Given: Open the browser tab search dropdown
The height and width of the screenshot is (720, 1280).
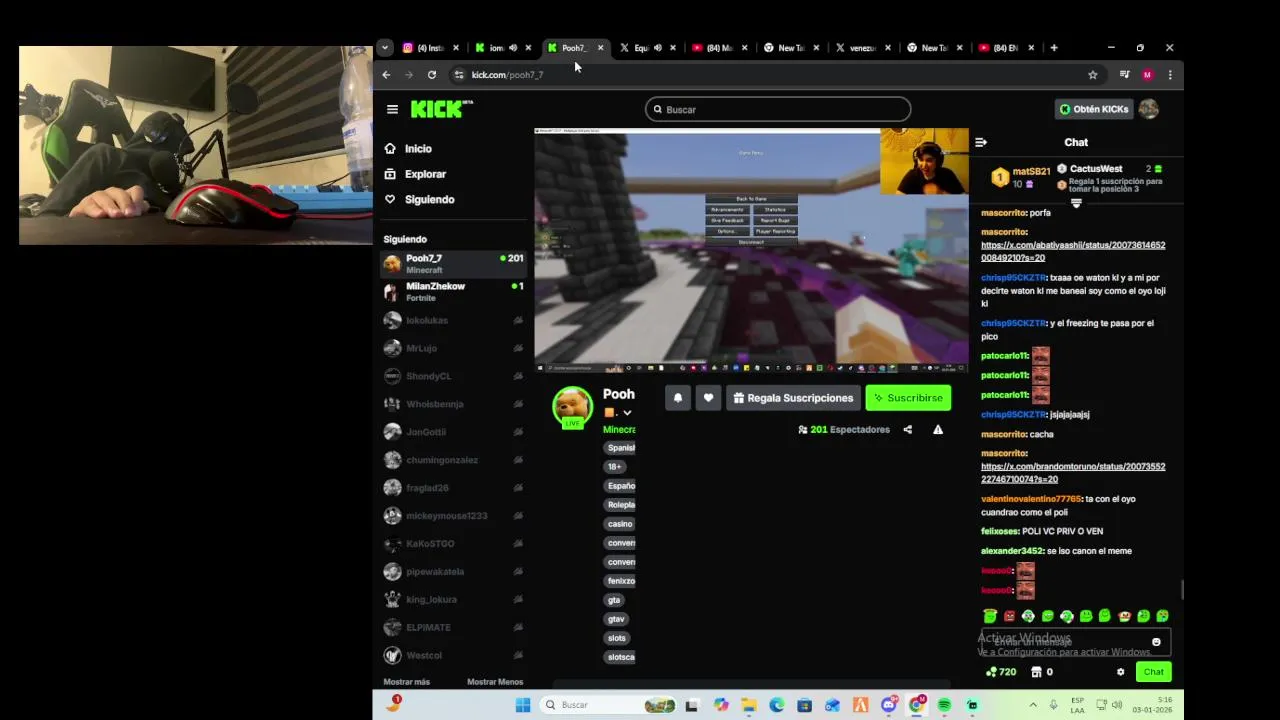Looking at the screenshot, I should point(384,47).
